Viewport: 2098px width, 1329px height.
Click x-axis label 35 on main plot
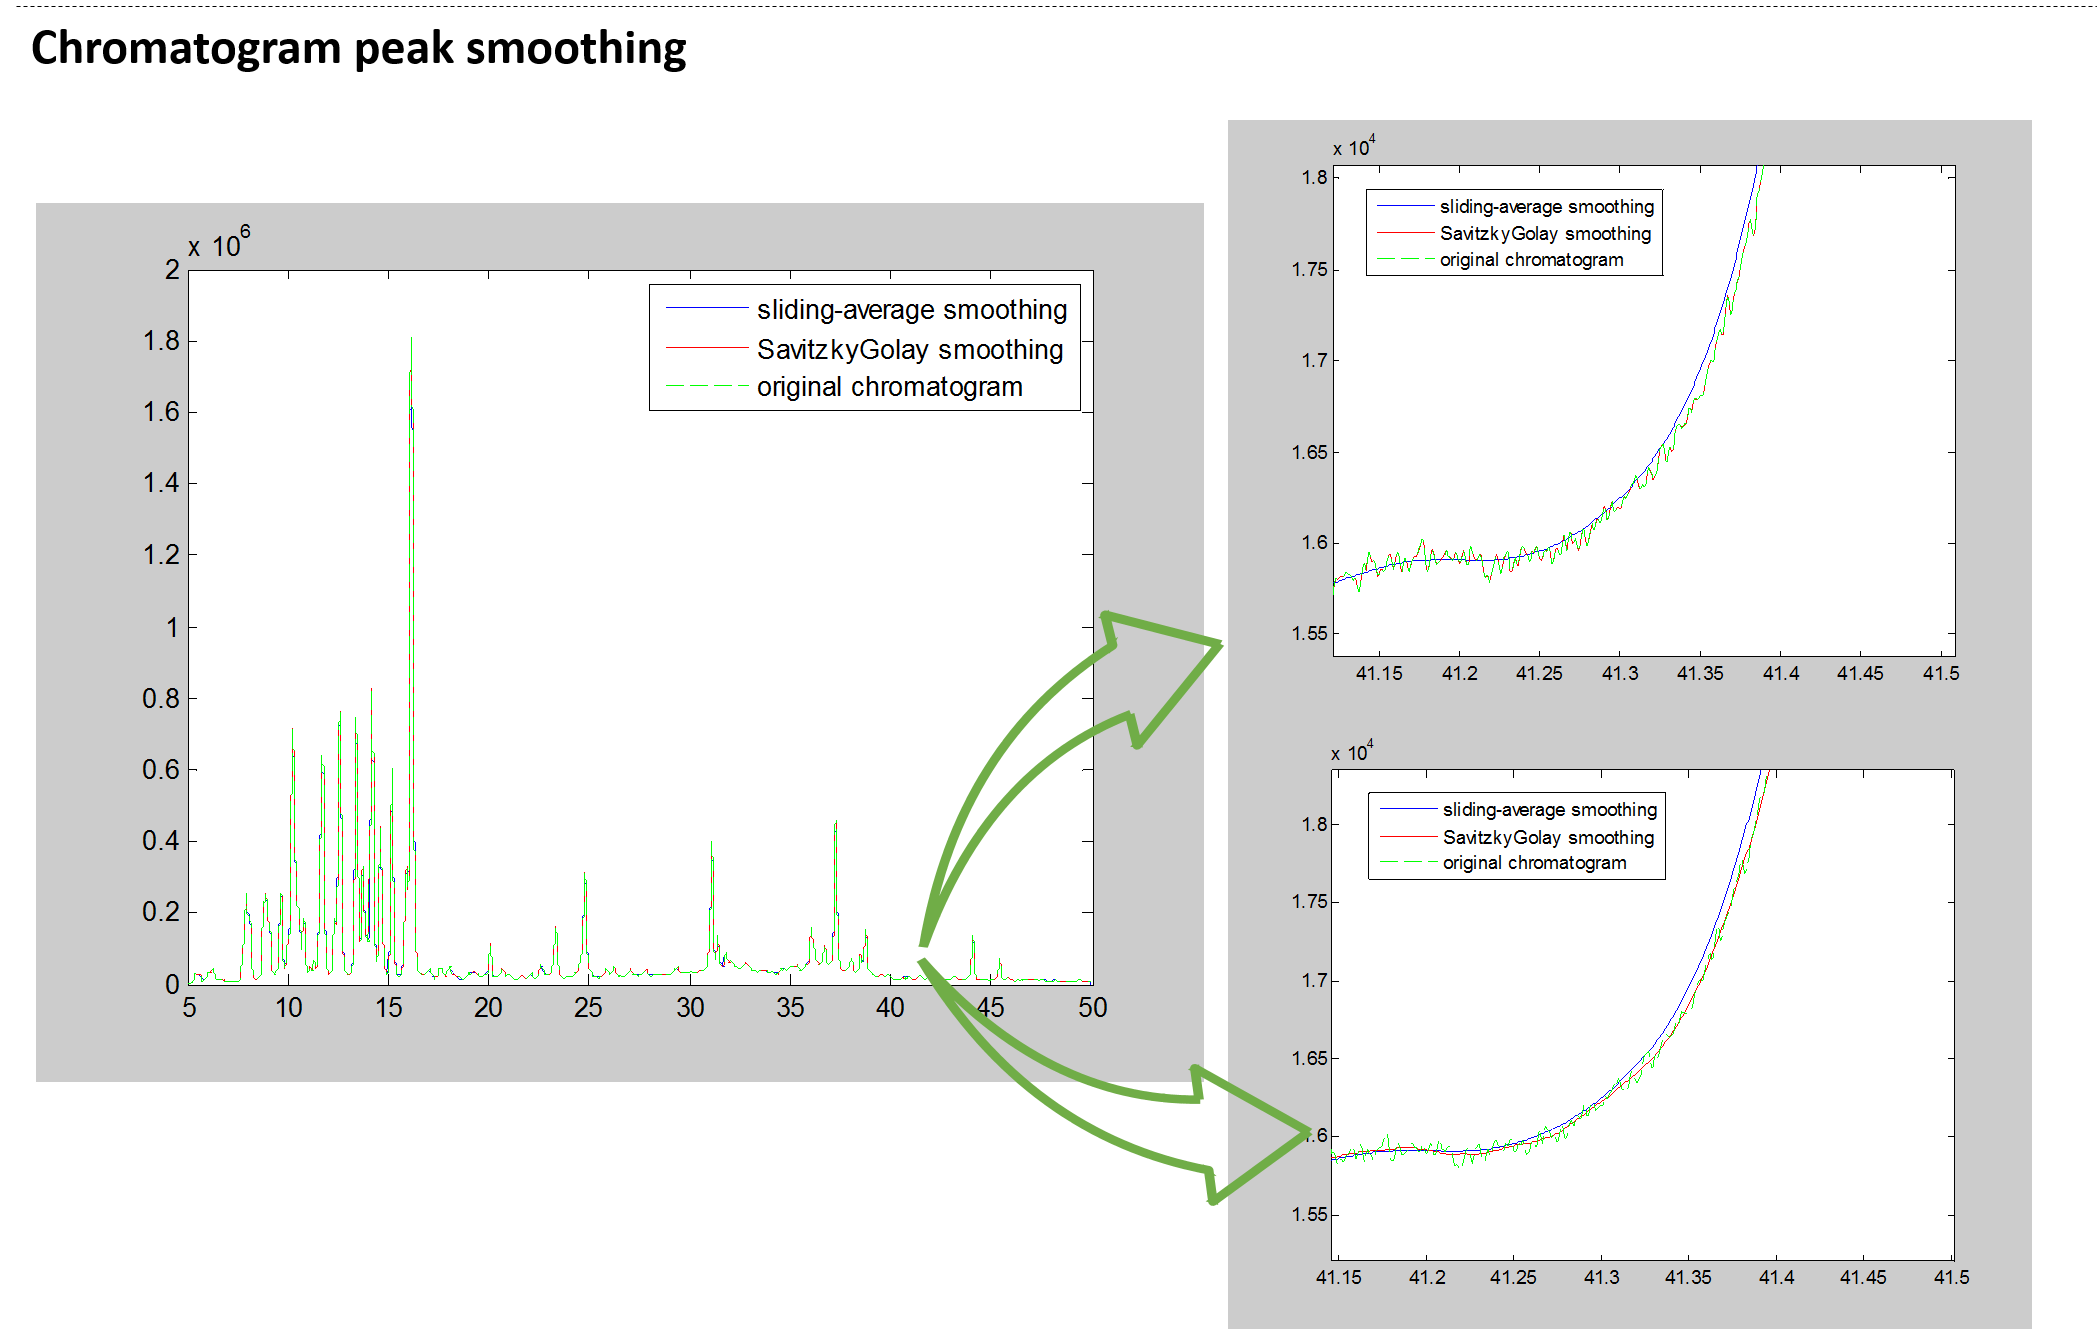point(790,1007)
